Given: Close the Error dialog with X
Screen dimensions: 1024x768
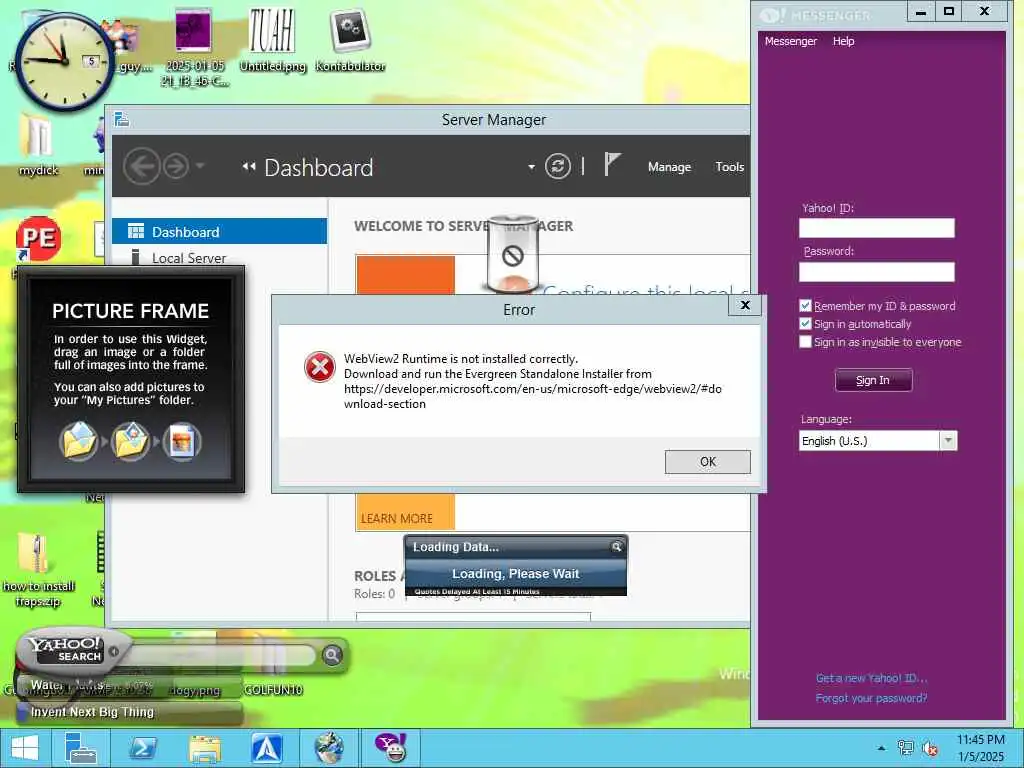Looking at the screenshot, I should click(x=744, y=305).
